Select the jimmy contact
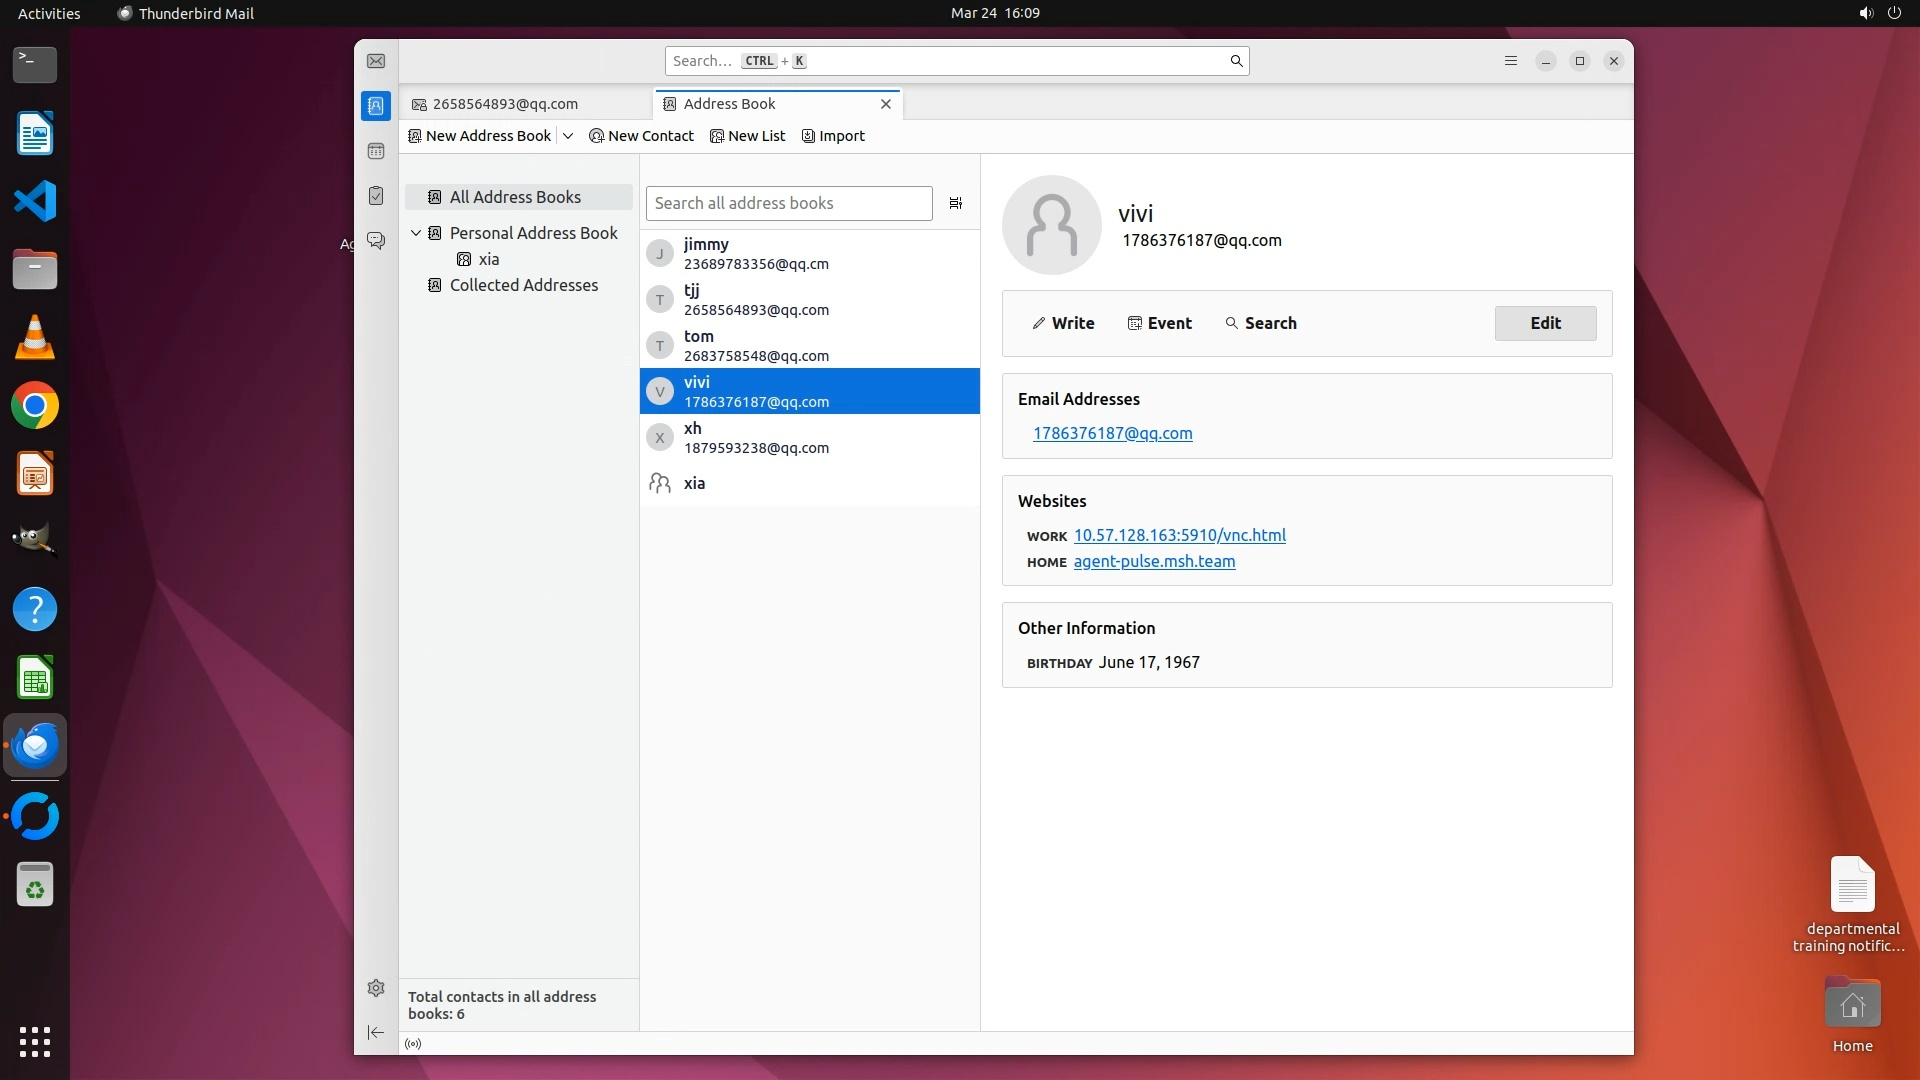 (x=808, y=253)
